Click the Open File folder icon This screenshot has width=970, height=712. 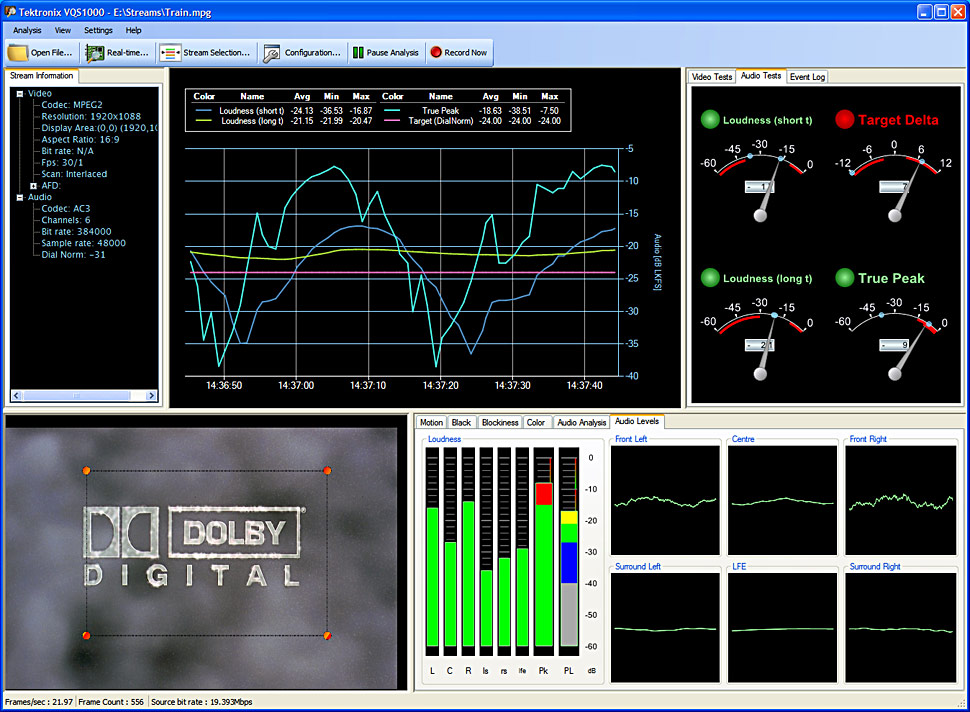(18, 52)
